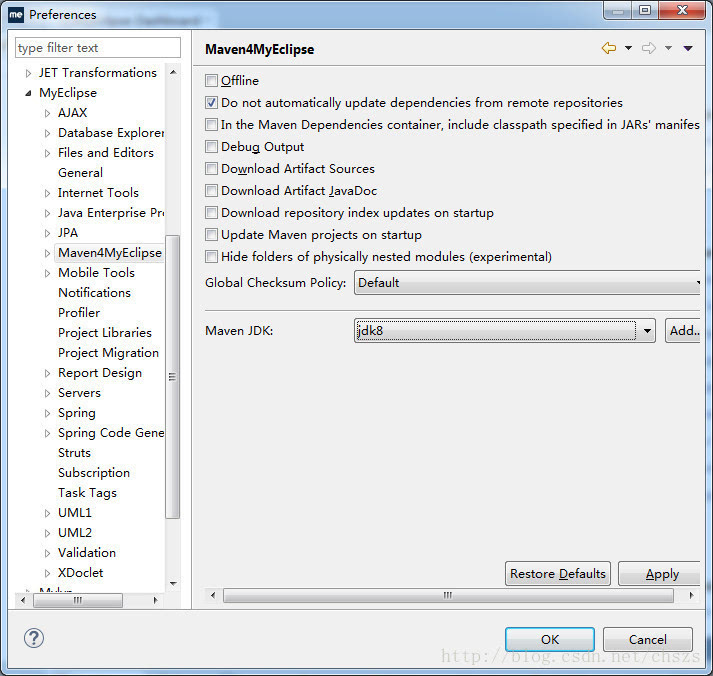
Task: Open the Global Checksum Policy dropdown
Action: pyautogui.click(x=527, y=283)
